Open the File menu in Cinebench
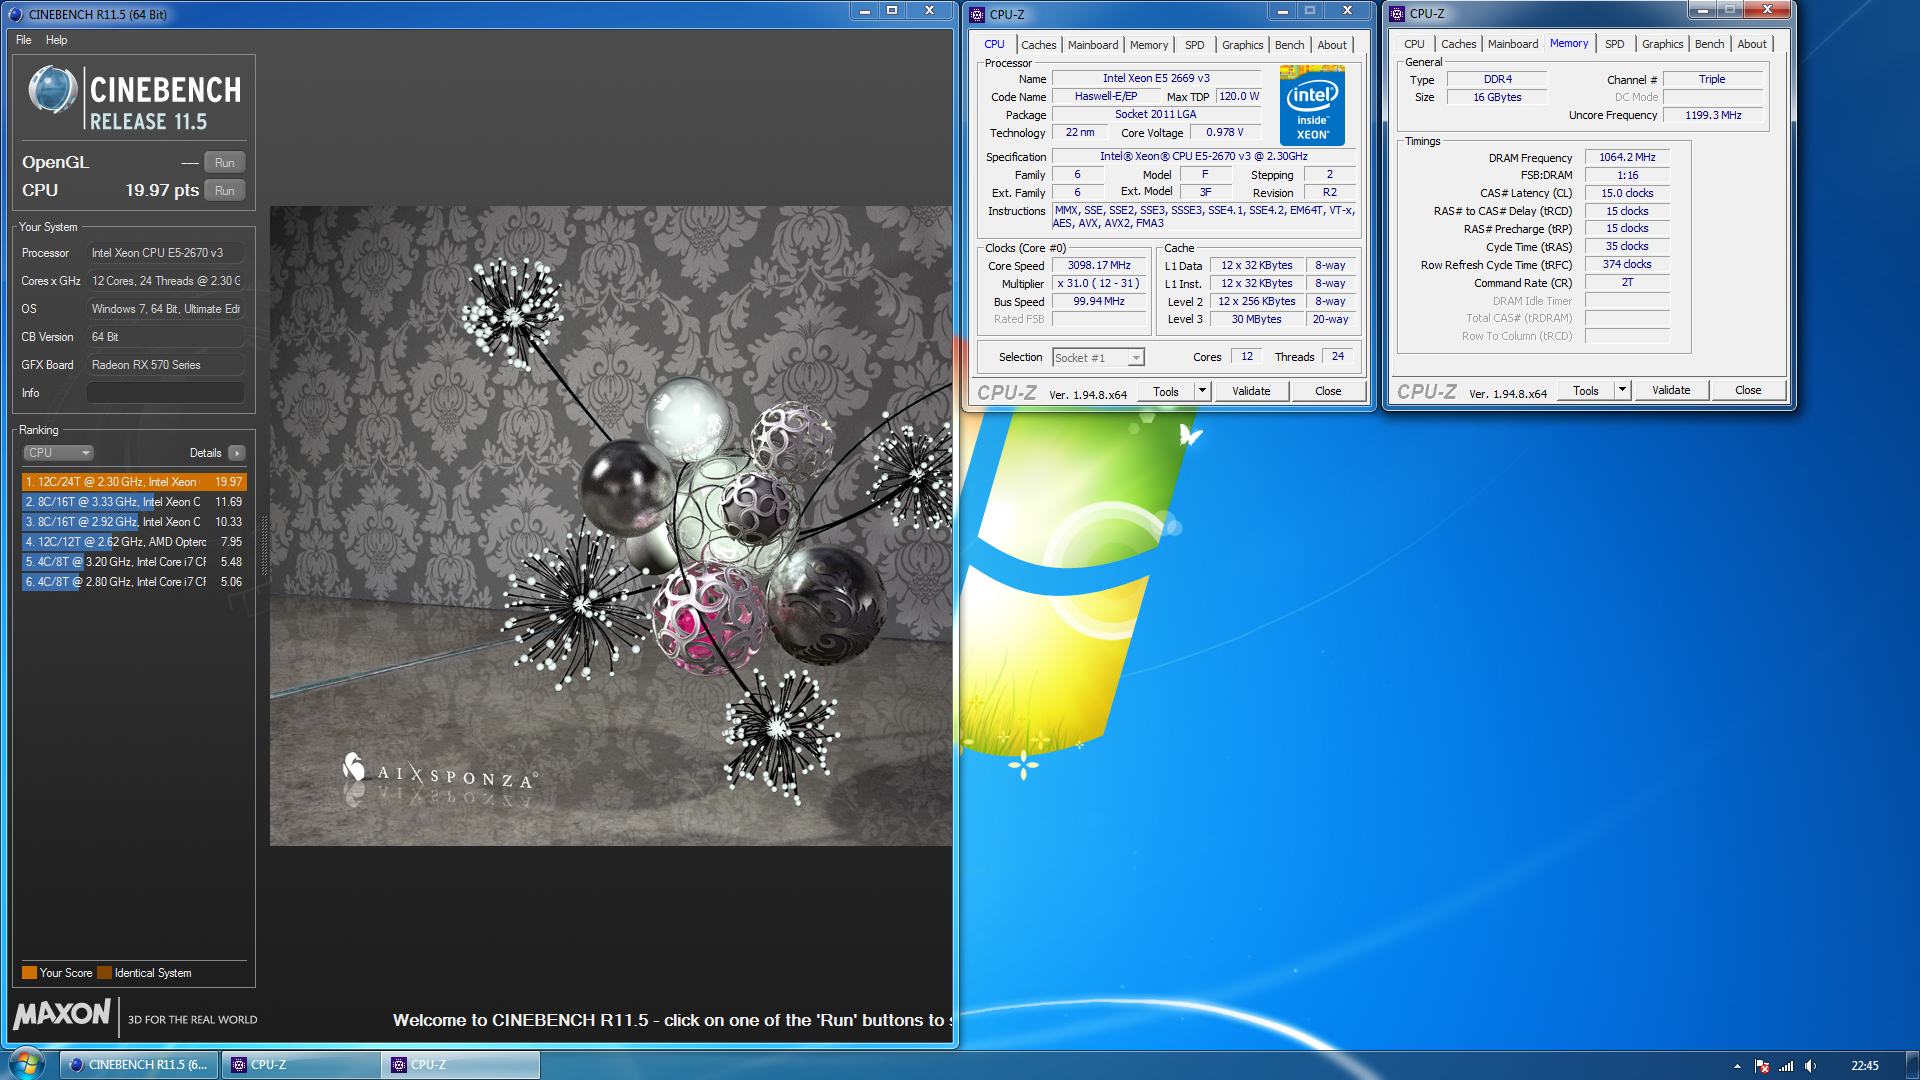1920x1080 pixels. click(x=24, y=40)
